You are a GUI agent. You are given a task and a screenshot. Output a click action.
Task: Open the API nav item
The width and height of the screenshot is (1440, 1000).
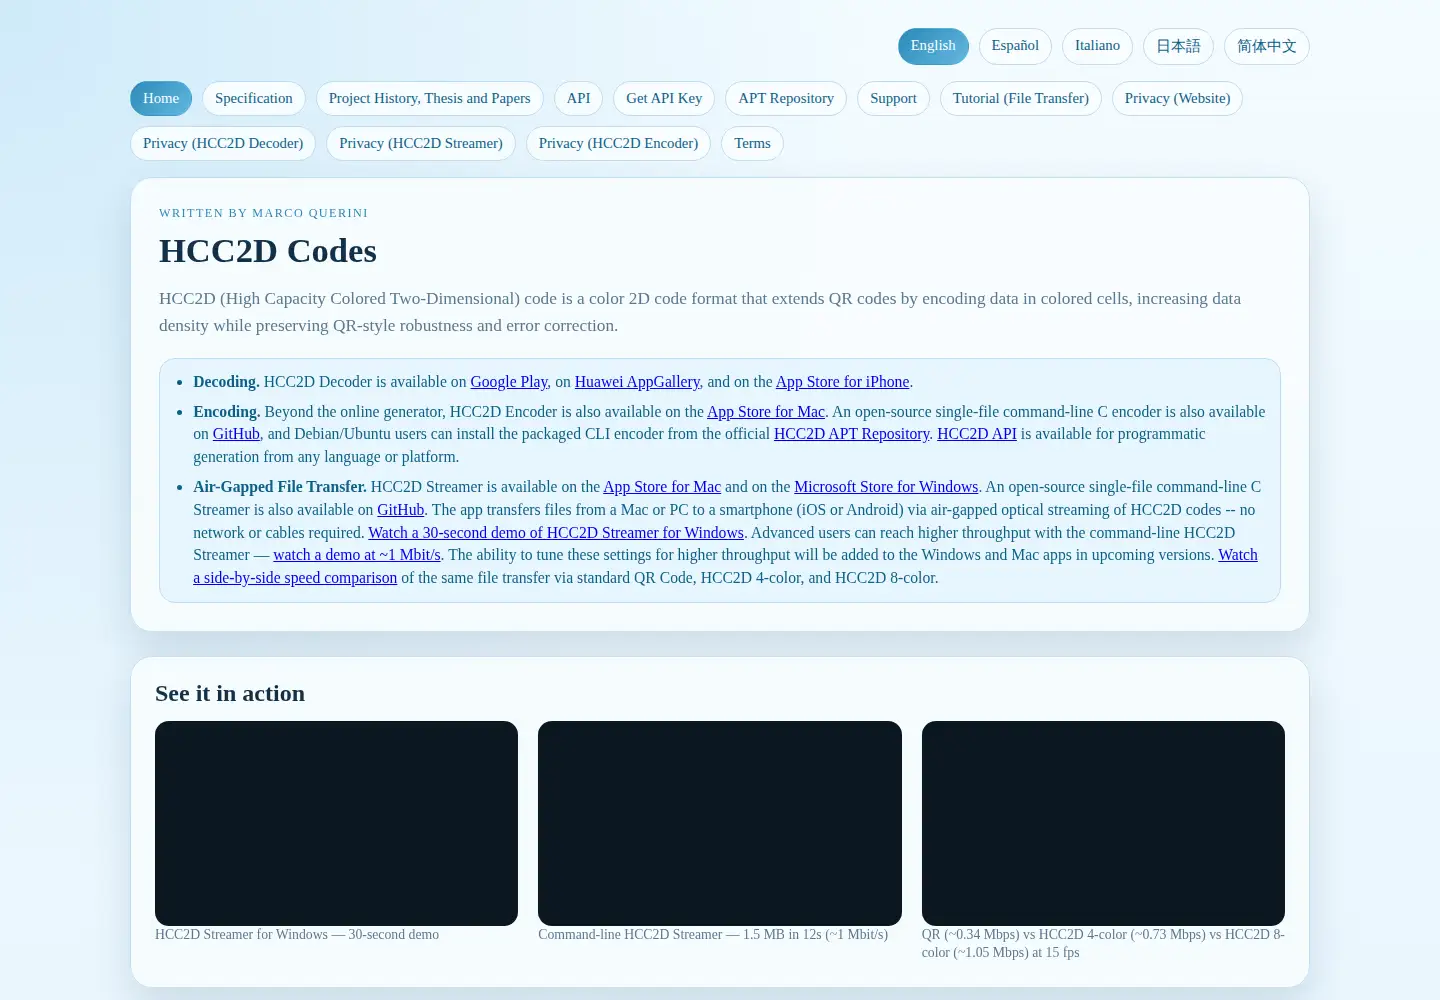point(578,98)
